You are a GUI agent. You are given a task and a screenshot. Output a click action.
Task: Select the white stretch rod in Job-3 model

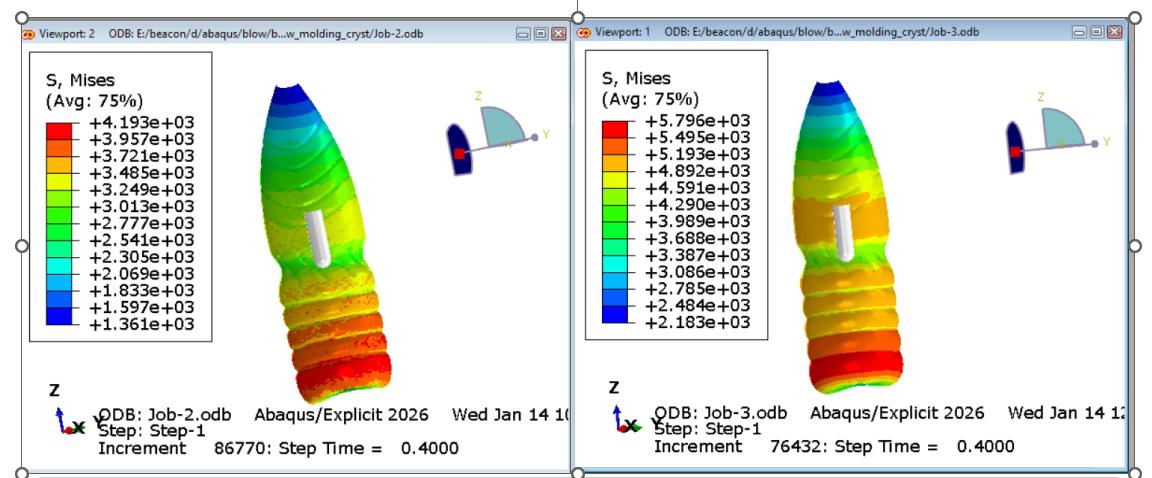click(x=843, y=232)
